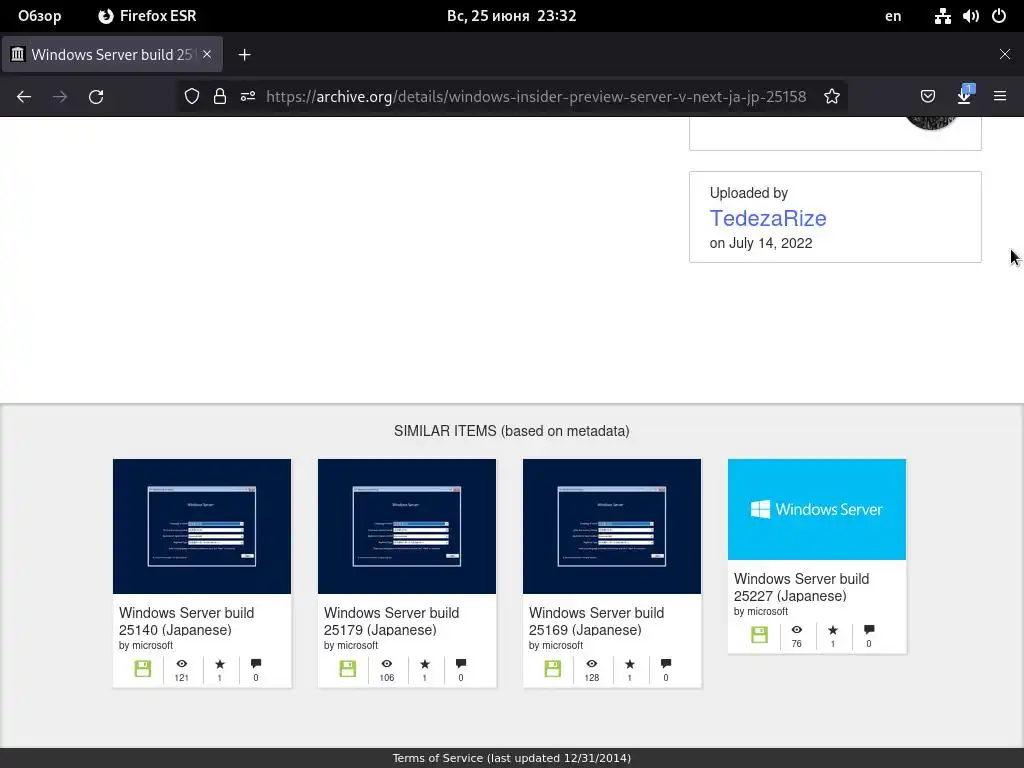Select the Windows Server build tab
The width and height of the screenshot is (1024, 768).
click(112, 54)
